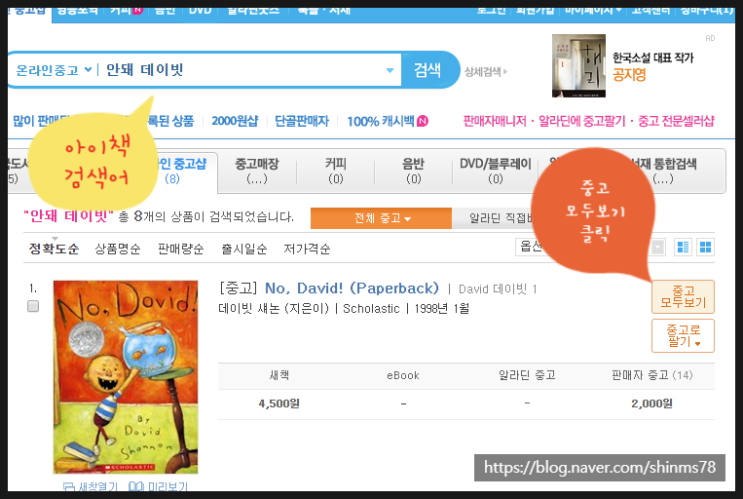Switch to the DVD/블루레이 (0) tab
Screen dimensions: 743x499
(495, 171)
